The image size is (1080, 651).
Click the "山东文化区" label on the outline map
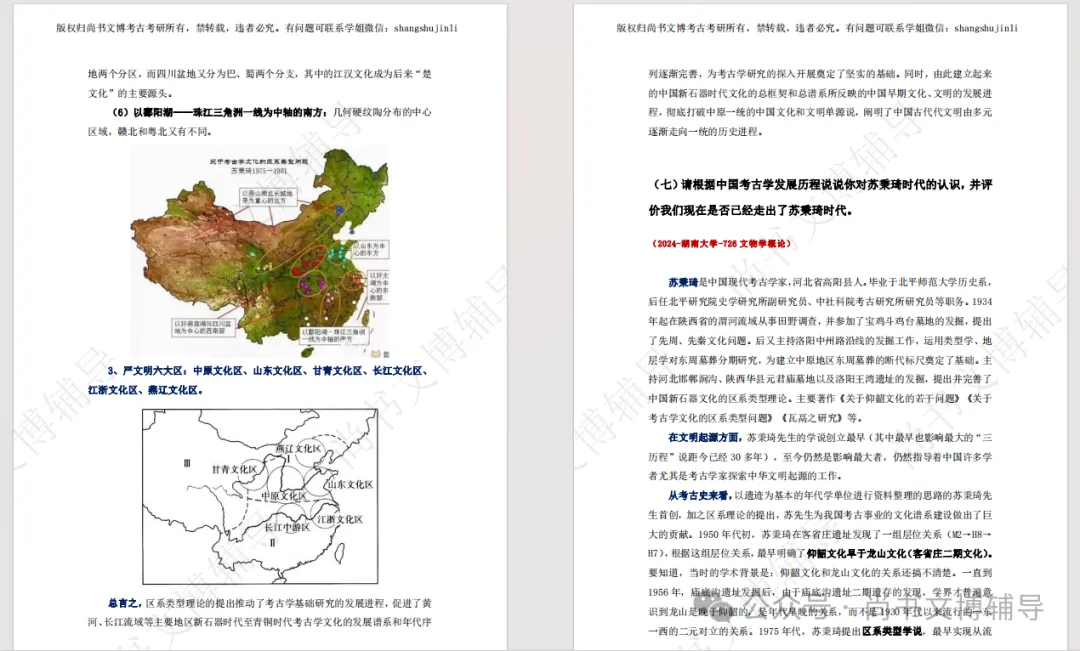click(350, 484)
